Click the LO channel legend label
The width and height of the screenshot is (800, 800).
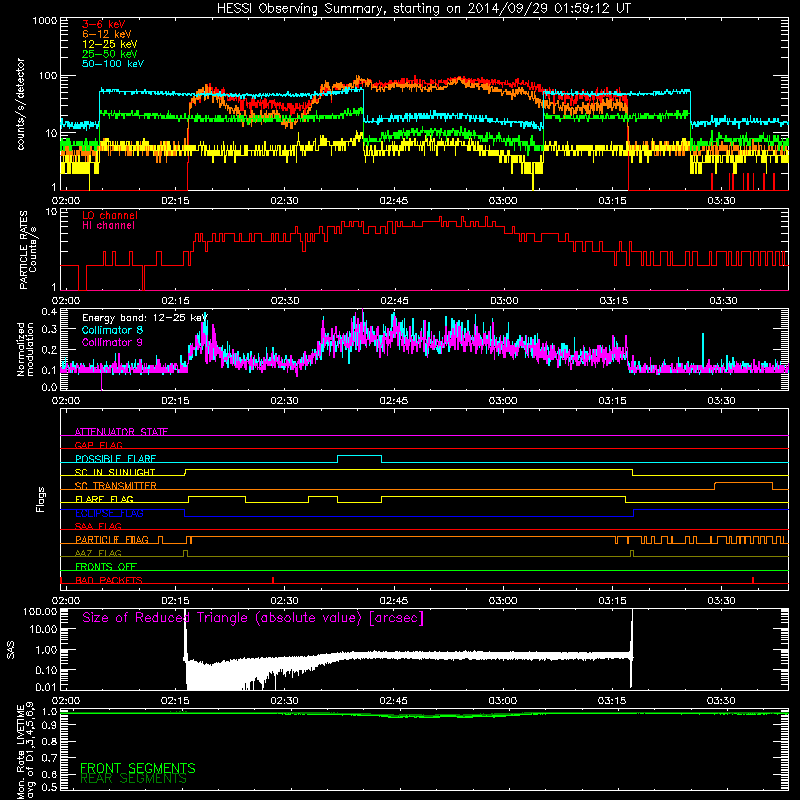pos(110,215)
